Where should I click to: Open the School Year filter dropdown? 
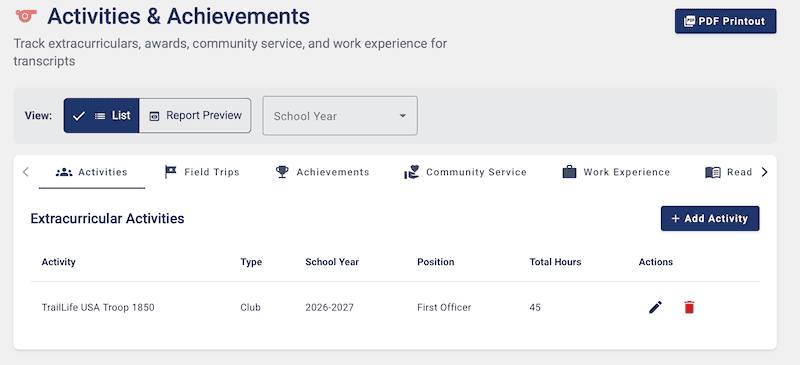coord(340,116)
